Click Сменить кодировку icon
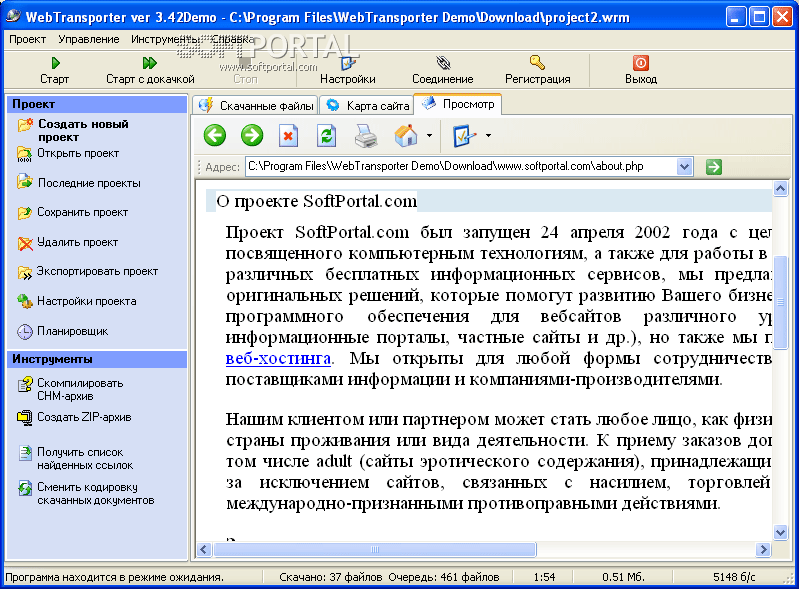Image resolution: width=799 pixels, height=589 pixels. point(24,488)
